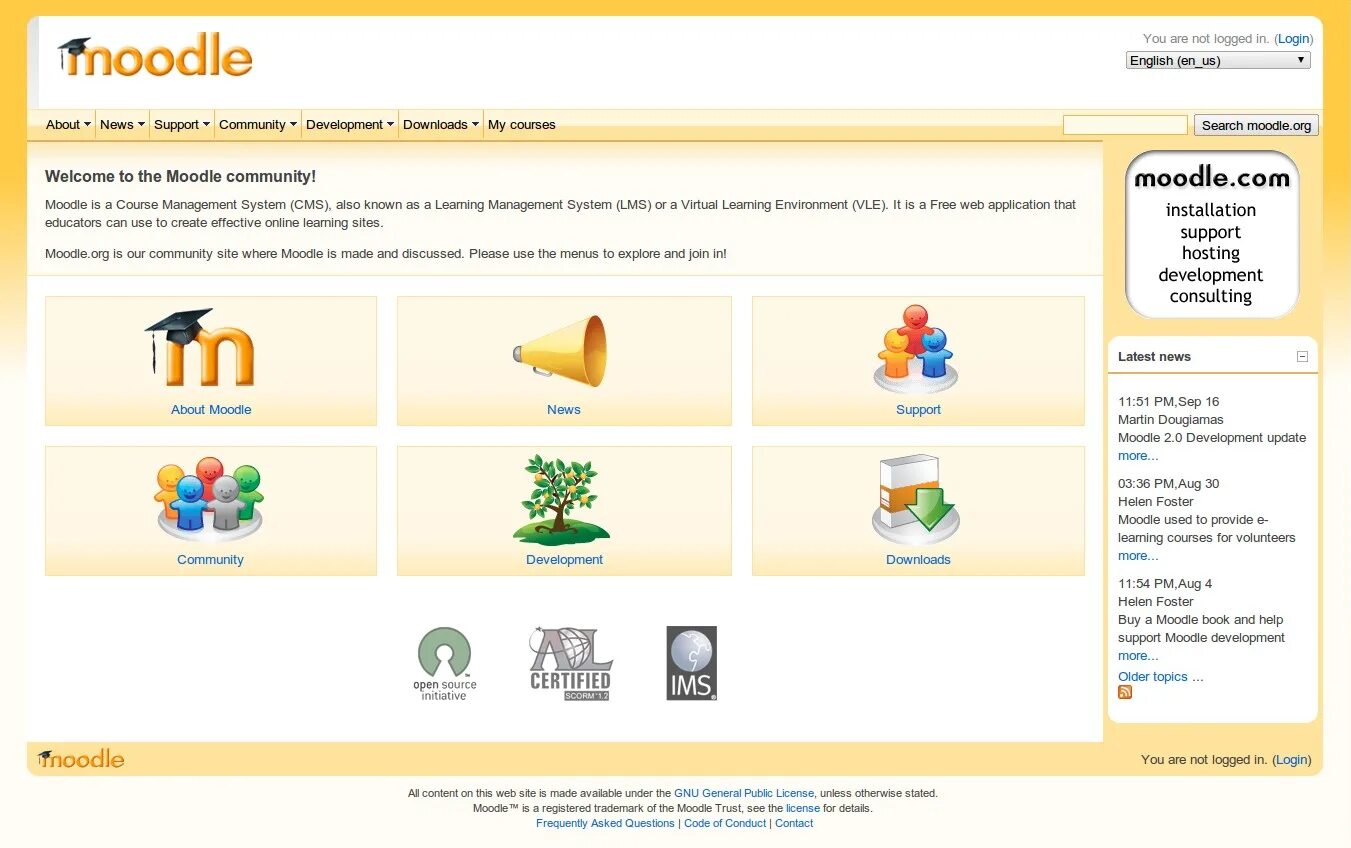Click the Open Source Initiative logo

tap(444, 664)
